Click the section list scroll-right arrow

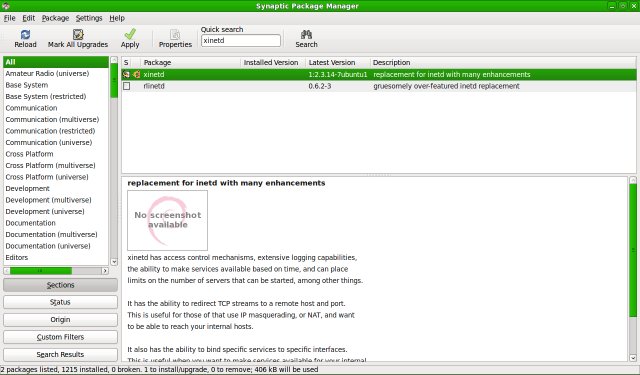pyautogui.click(x=105, y=271)
